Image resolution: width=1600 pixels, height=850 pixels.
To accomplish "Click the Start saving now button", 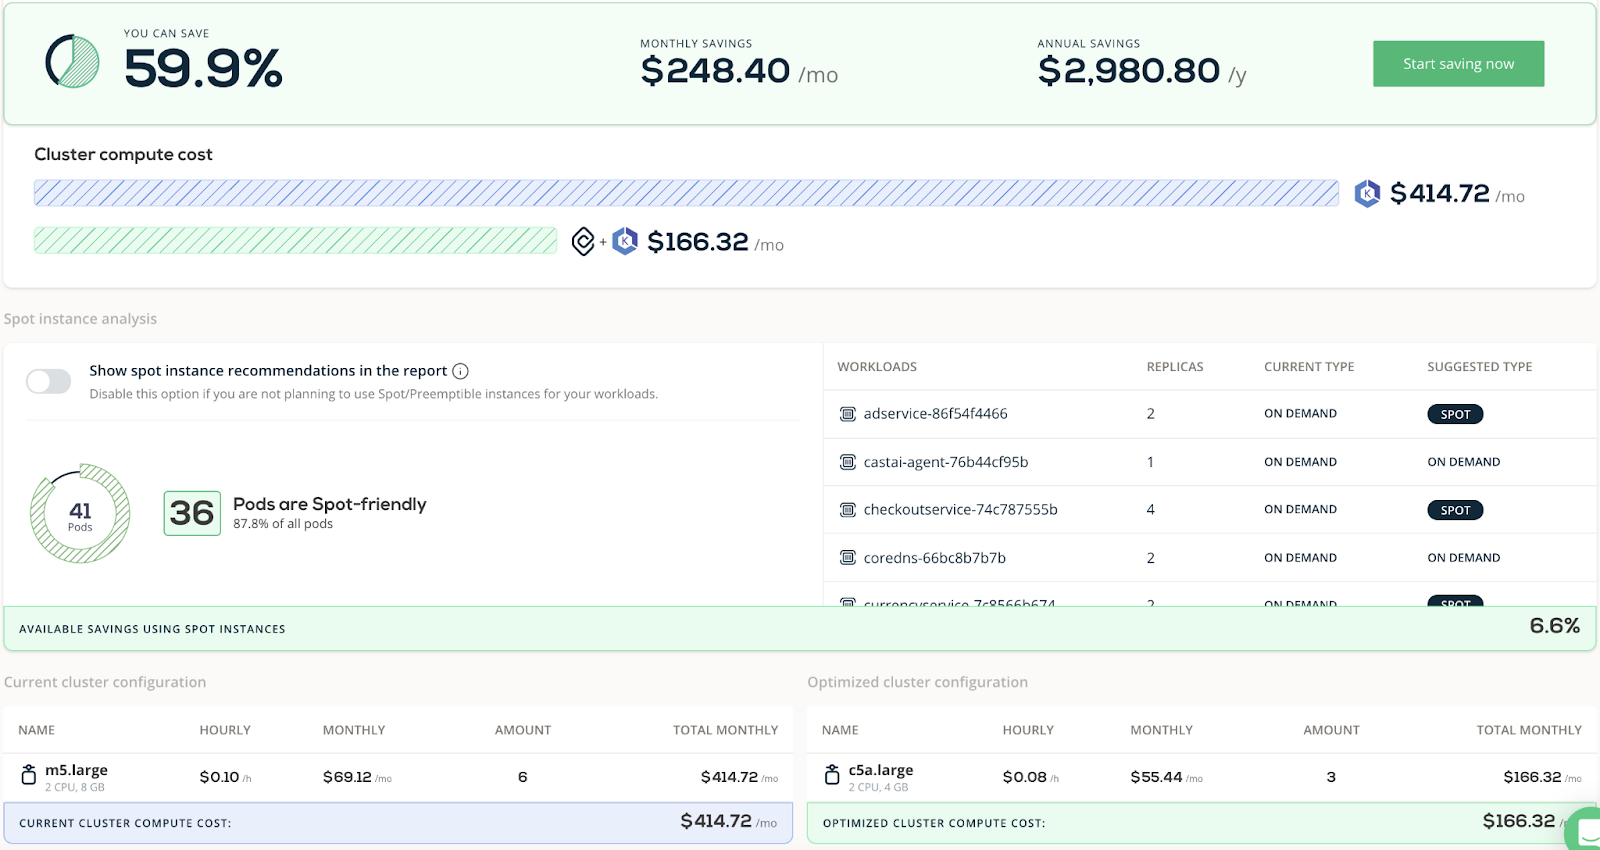I will [x=1458, y=64].
